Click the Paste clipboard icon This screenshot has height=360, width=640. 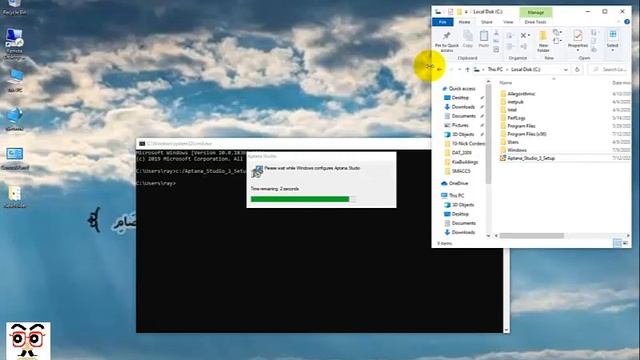pyautogui.click(x=484, y=39)
